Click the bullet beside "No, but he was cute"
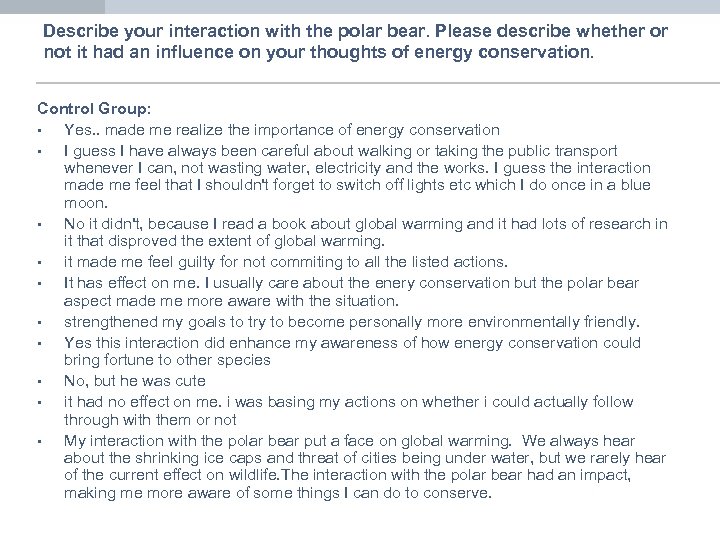 pos(37,382)
